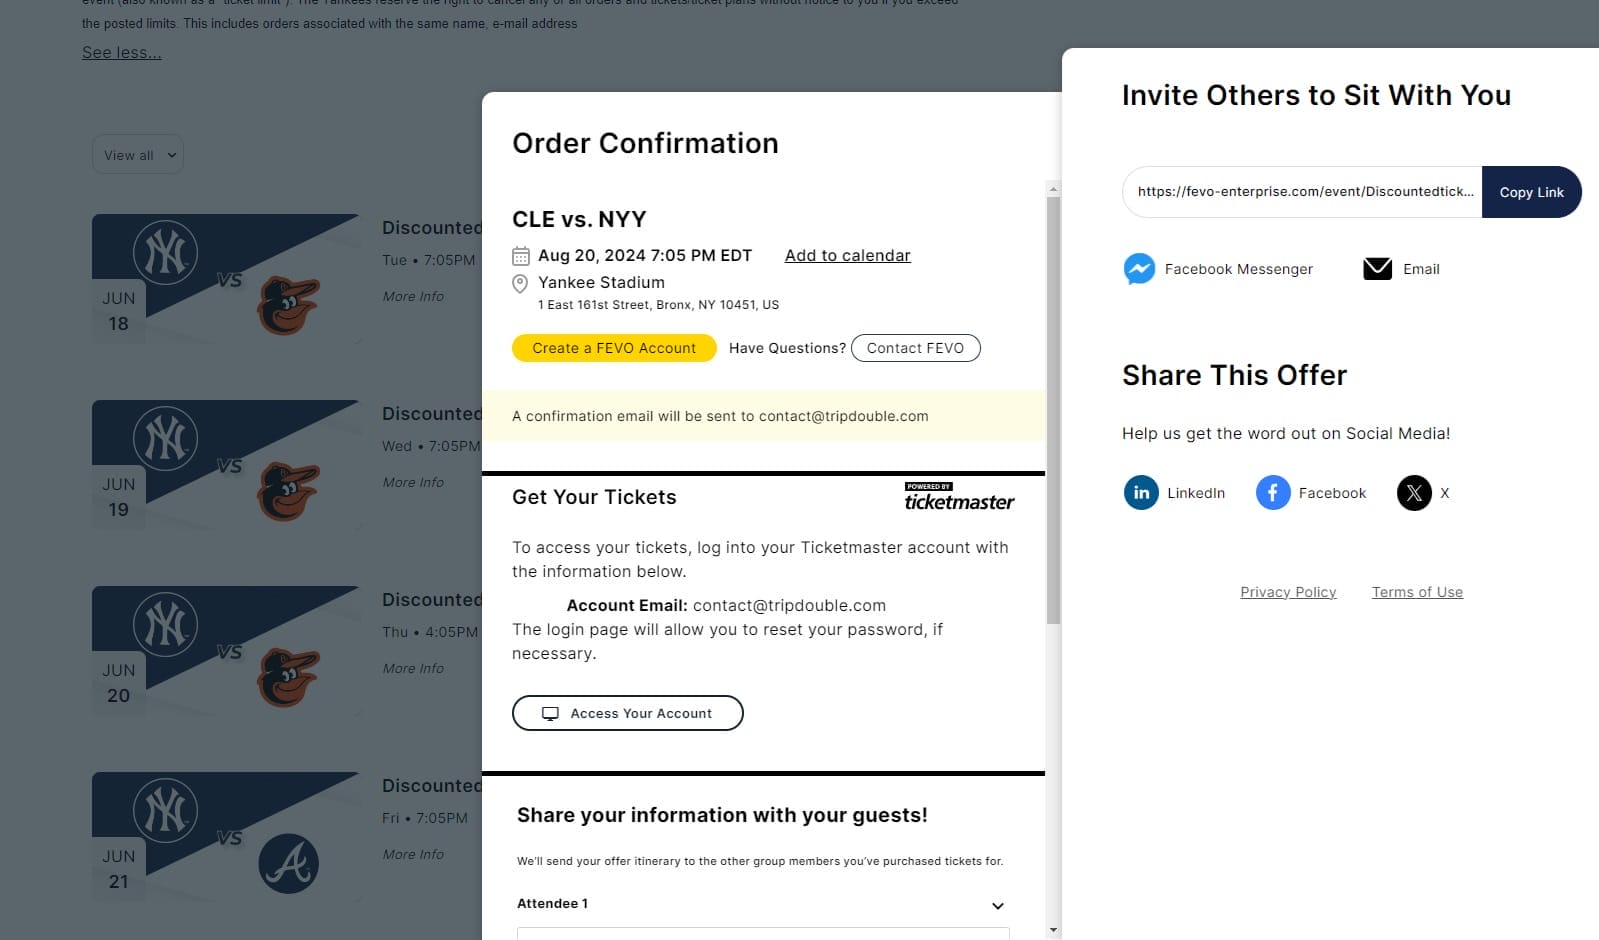The width and height of the screenshot is (1599, 940).
Task: Share the offer via Facebook icon
Action: [1272, 493]
